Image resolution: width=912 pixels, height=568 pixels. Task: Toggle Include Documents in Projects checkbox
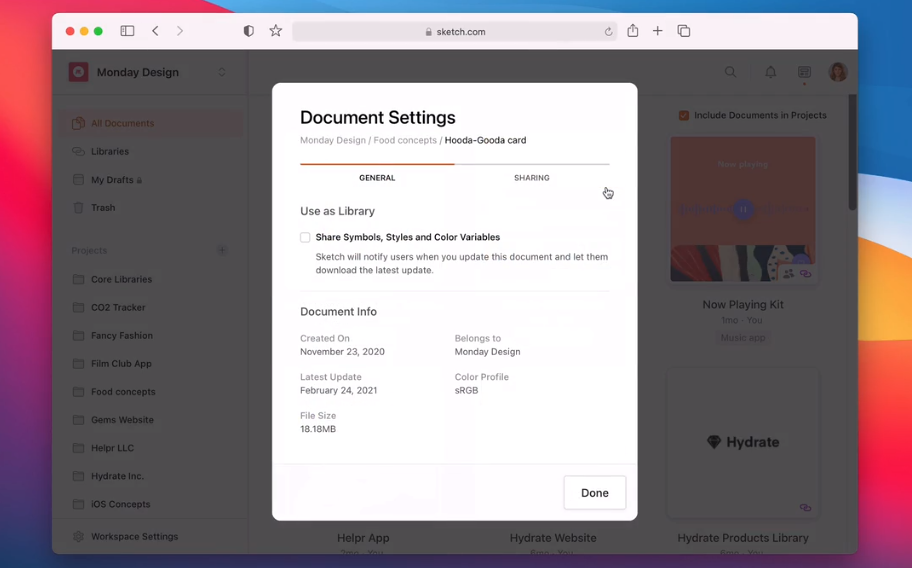[684, 115]
